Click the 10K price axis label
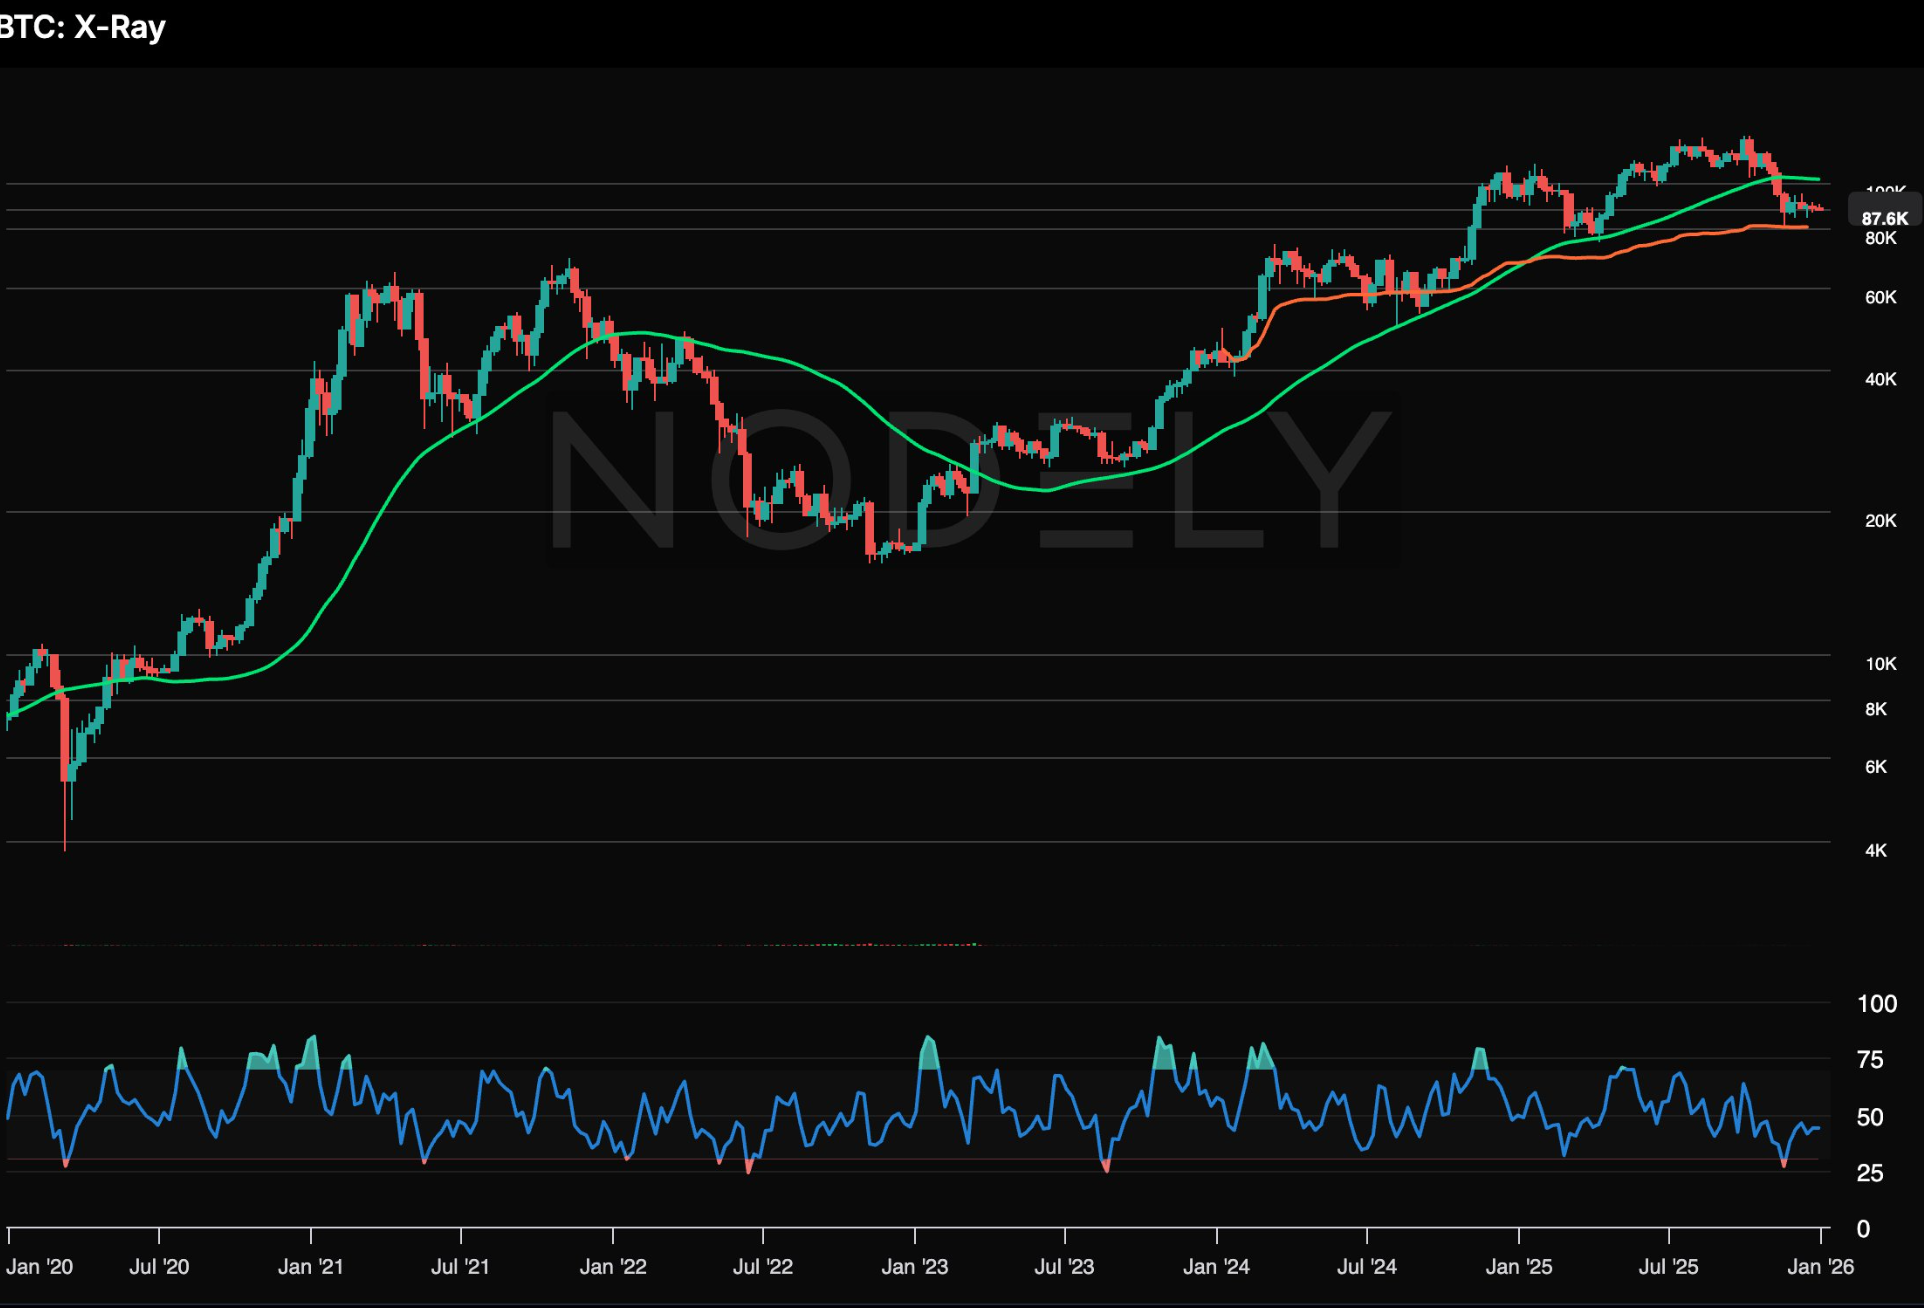 [x=1880, y=664]
